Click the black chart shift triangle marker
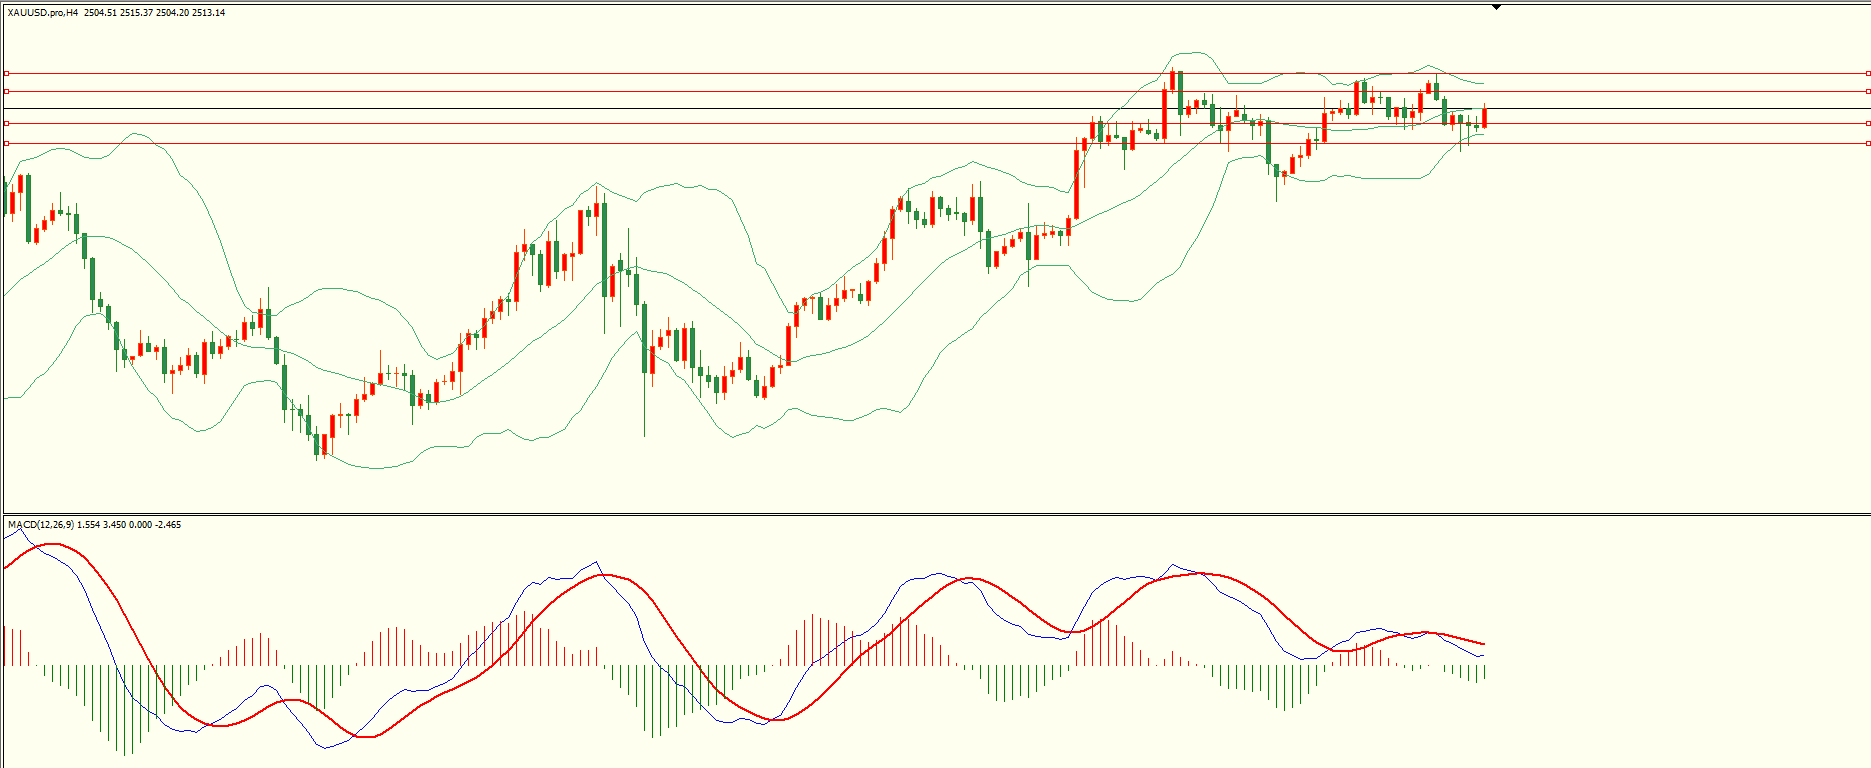The image size is (1871, 768). click(x=1496, y=7)
